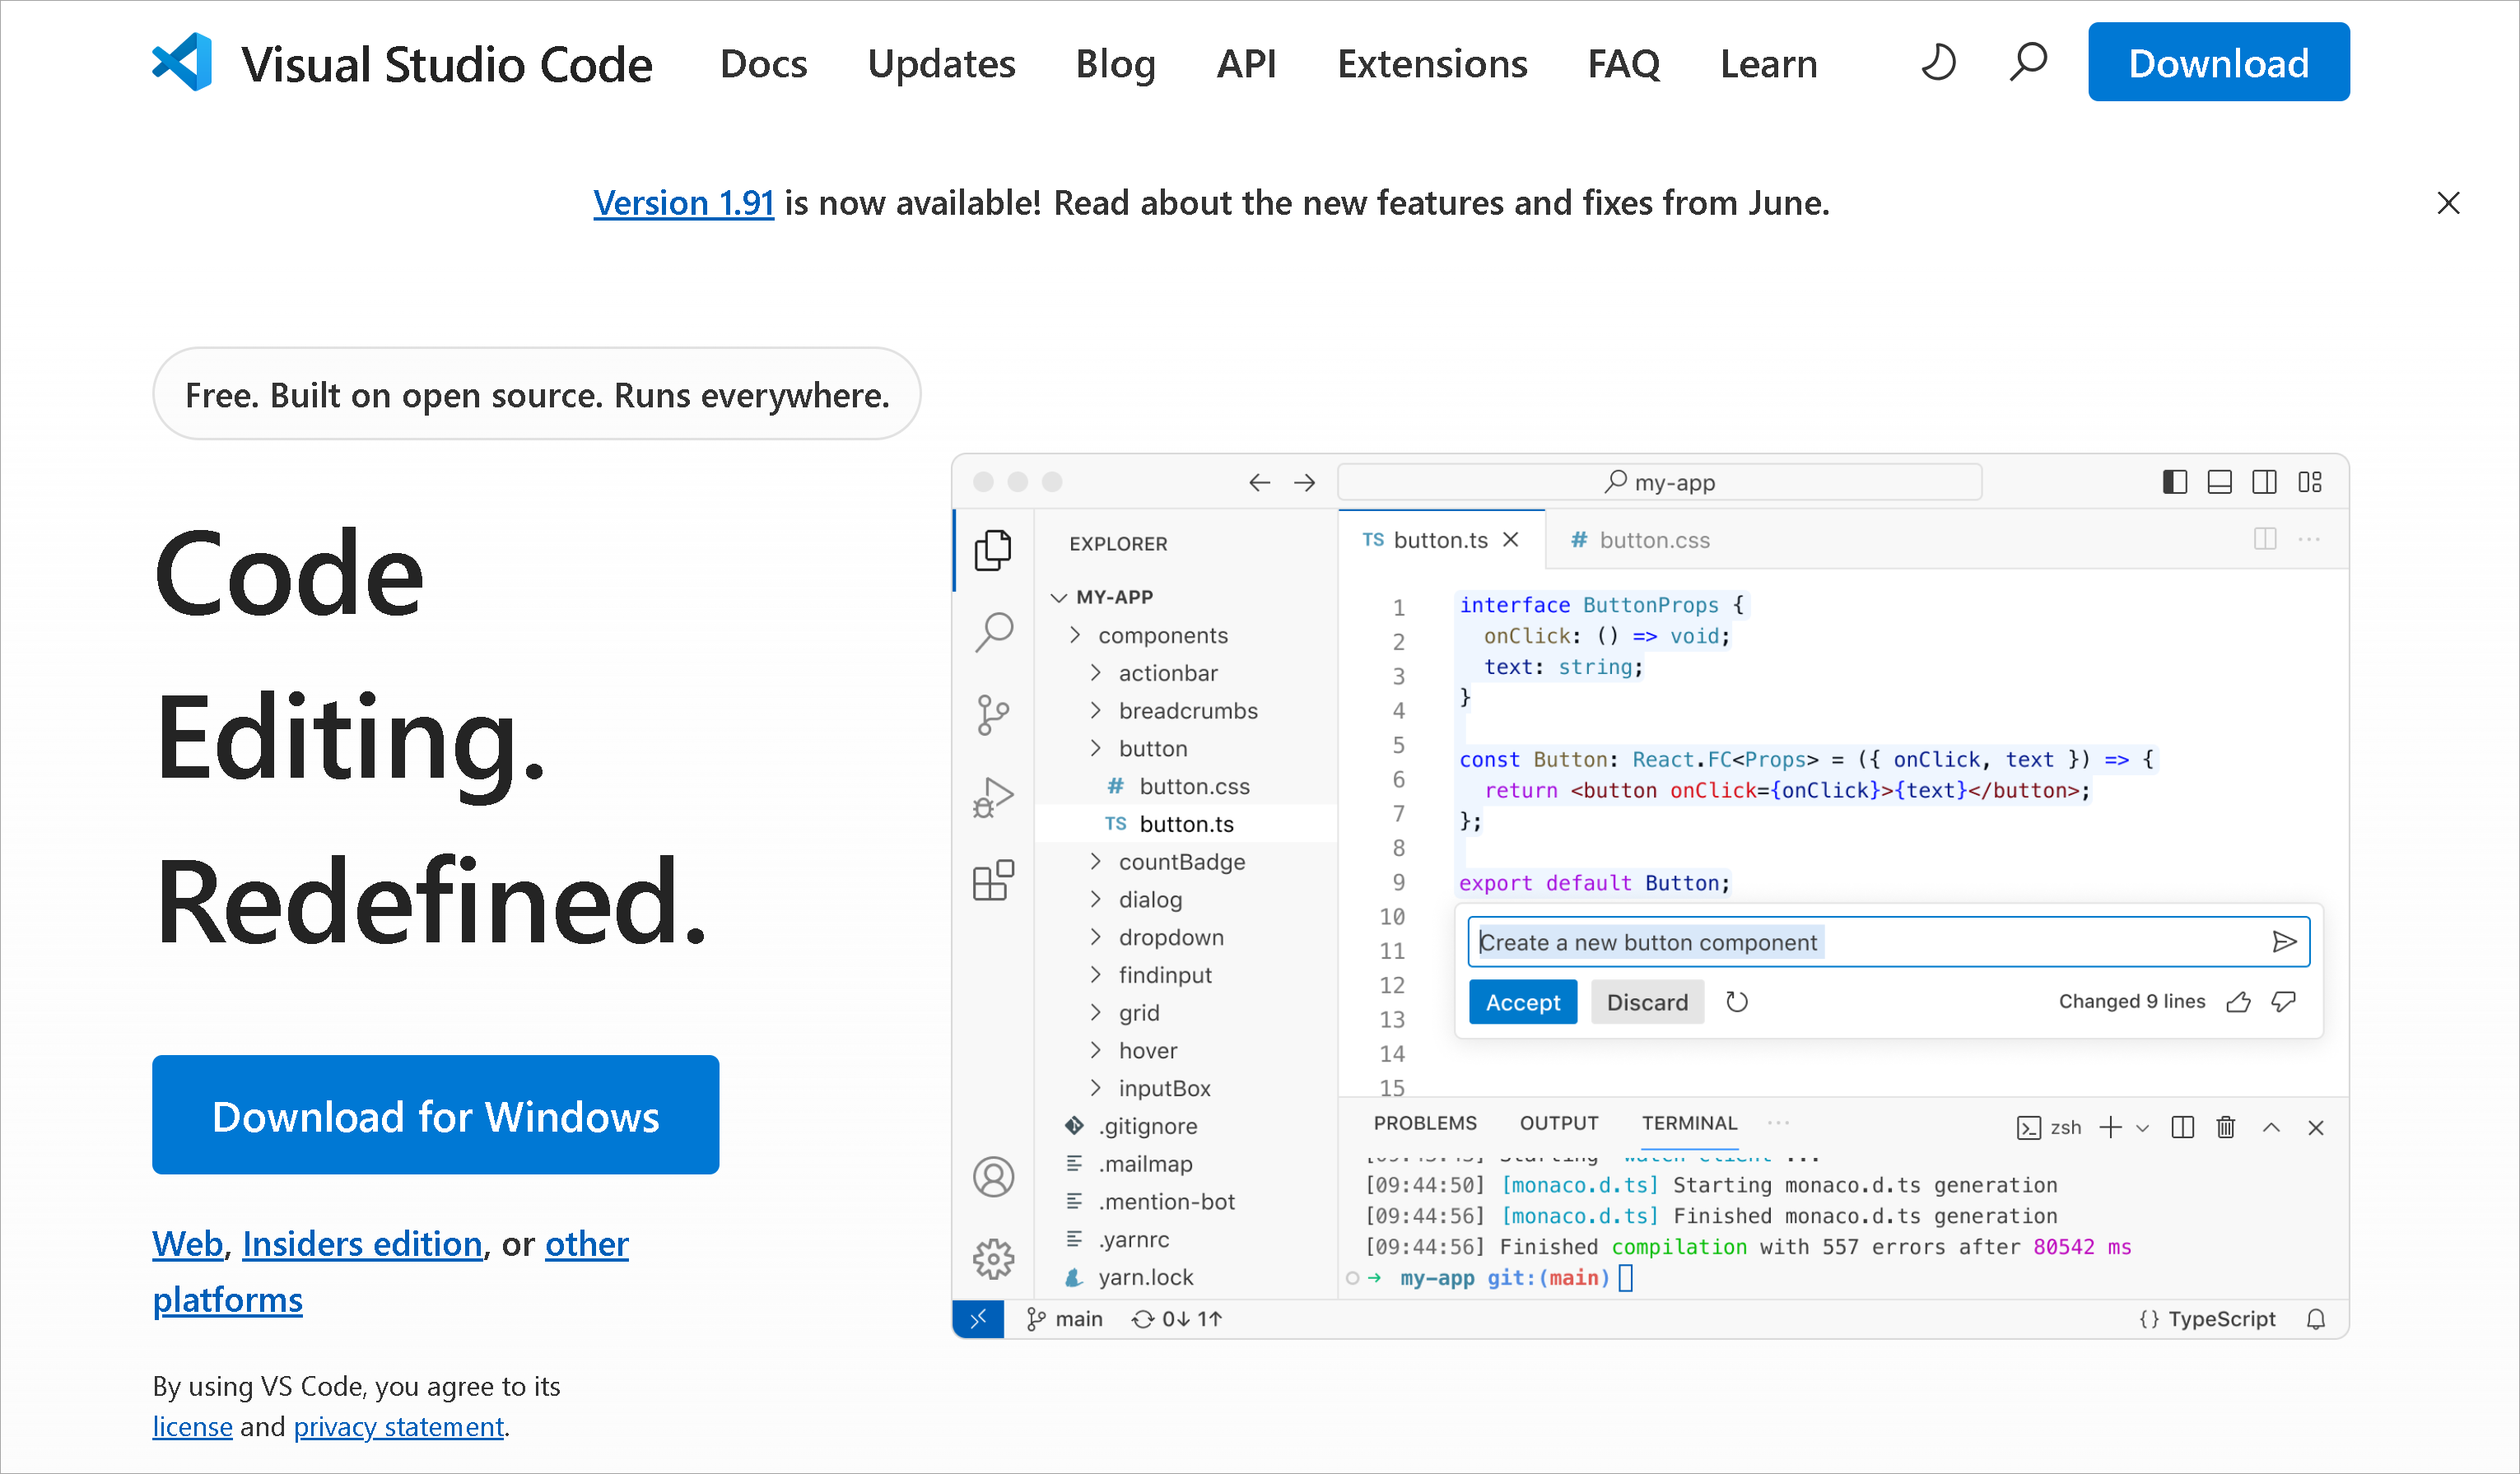The height and width of the screenshot is (1474, 2520).
Task: Select the TERMINAL tab in bottom panel
Action: tap(1689, 1123)
